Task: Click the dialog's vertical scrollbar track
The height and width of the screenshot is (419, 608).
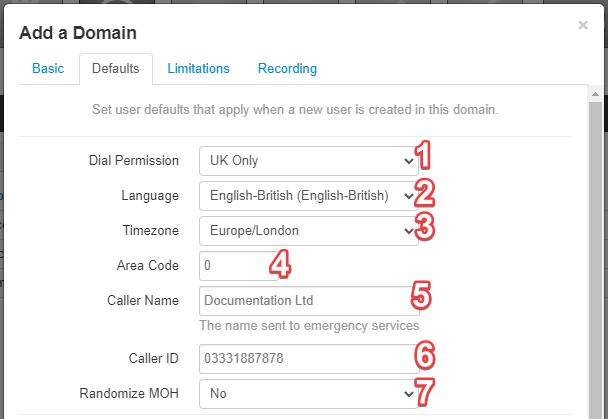Action: coord(595,260)
